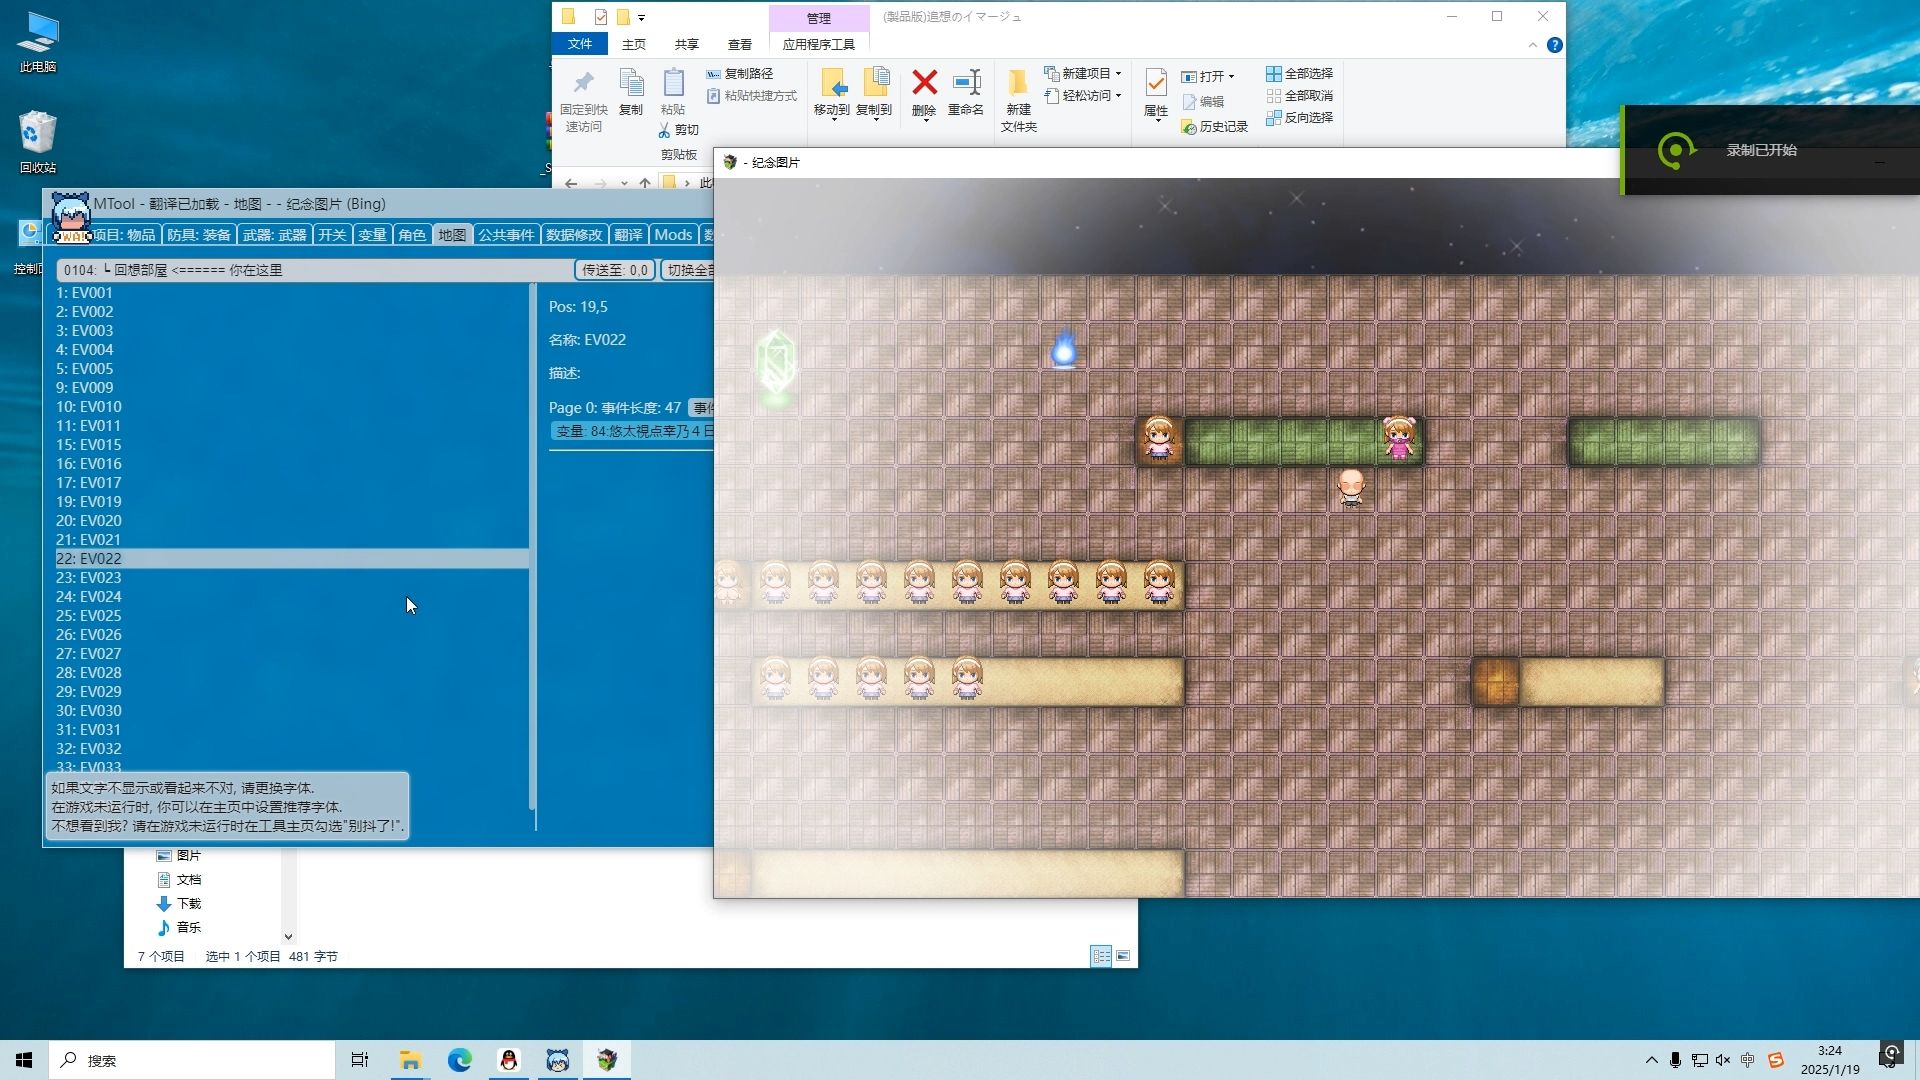1920x1080 pixels.
Task: Click the Copy icon in Explorer ribbon
Action: [631, 82]
